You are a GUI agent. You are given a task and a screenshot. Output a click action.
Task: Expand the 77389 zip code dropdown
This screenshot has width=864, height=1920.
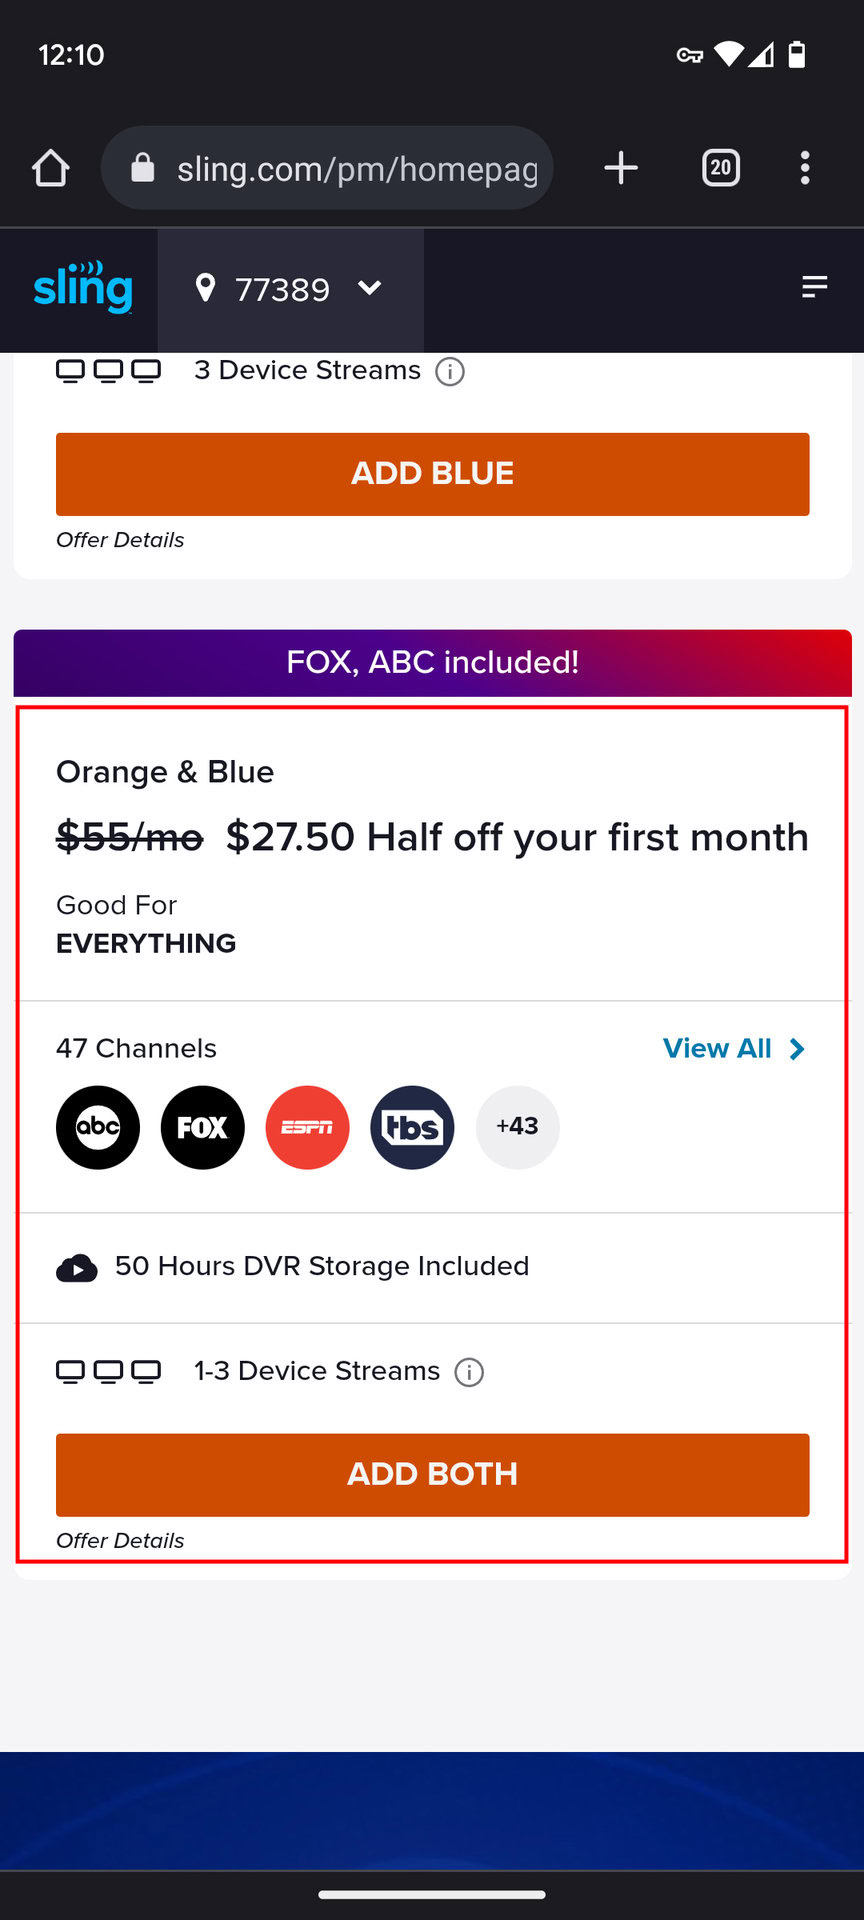tap(369, 289)
